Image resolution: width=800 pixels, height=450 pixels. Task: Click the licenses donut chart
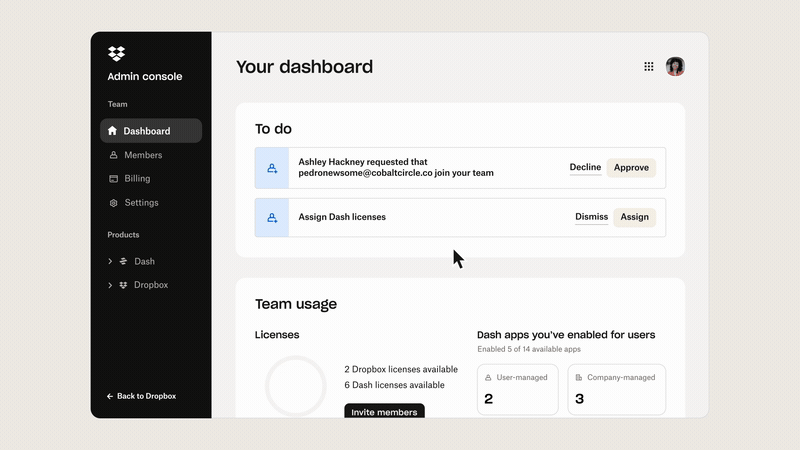295,386
